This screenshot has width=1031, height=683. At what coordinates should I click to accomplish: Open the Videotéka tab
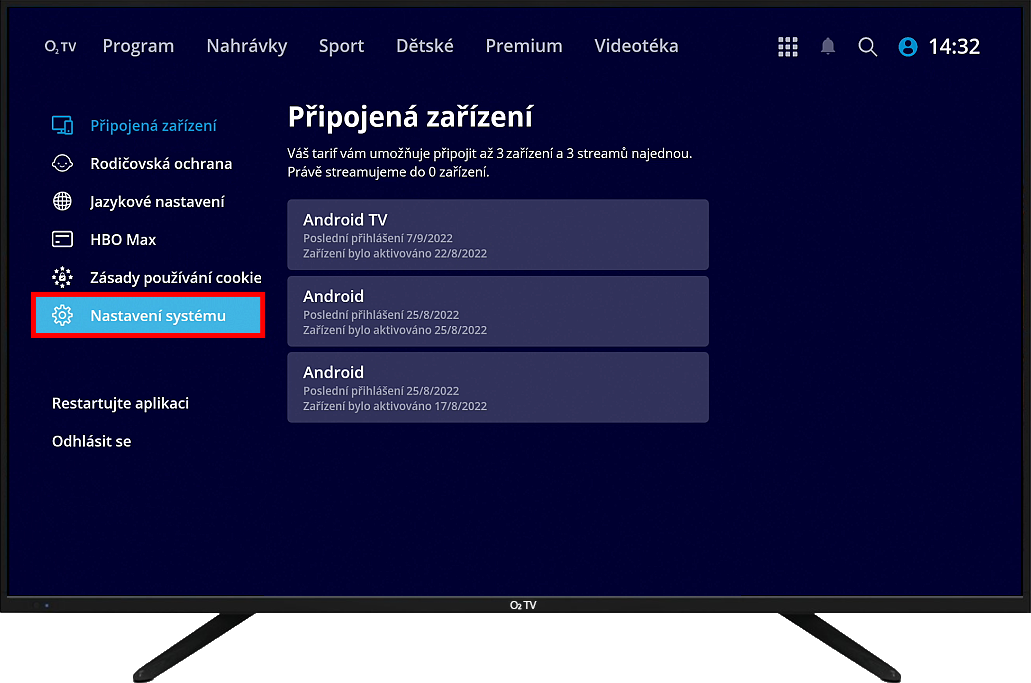click(x=636, y=46)
